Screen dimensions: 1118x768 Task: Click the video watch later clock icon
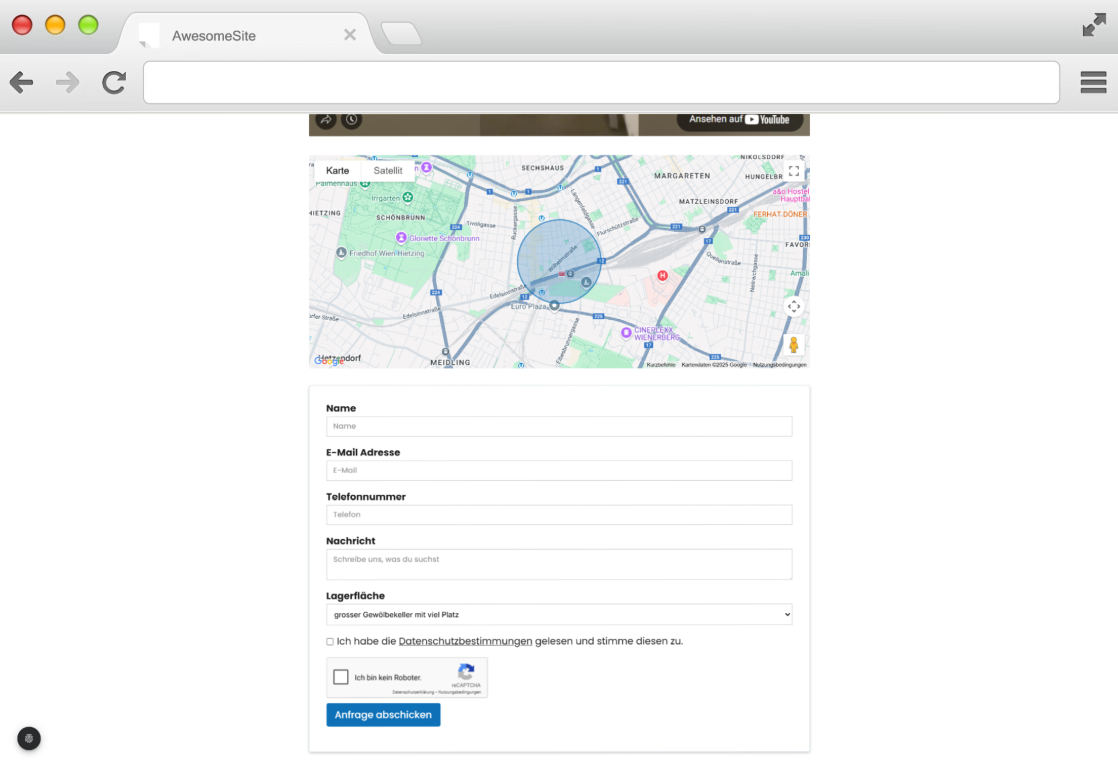tap(352, 120)
